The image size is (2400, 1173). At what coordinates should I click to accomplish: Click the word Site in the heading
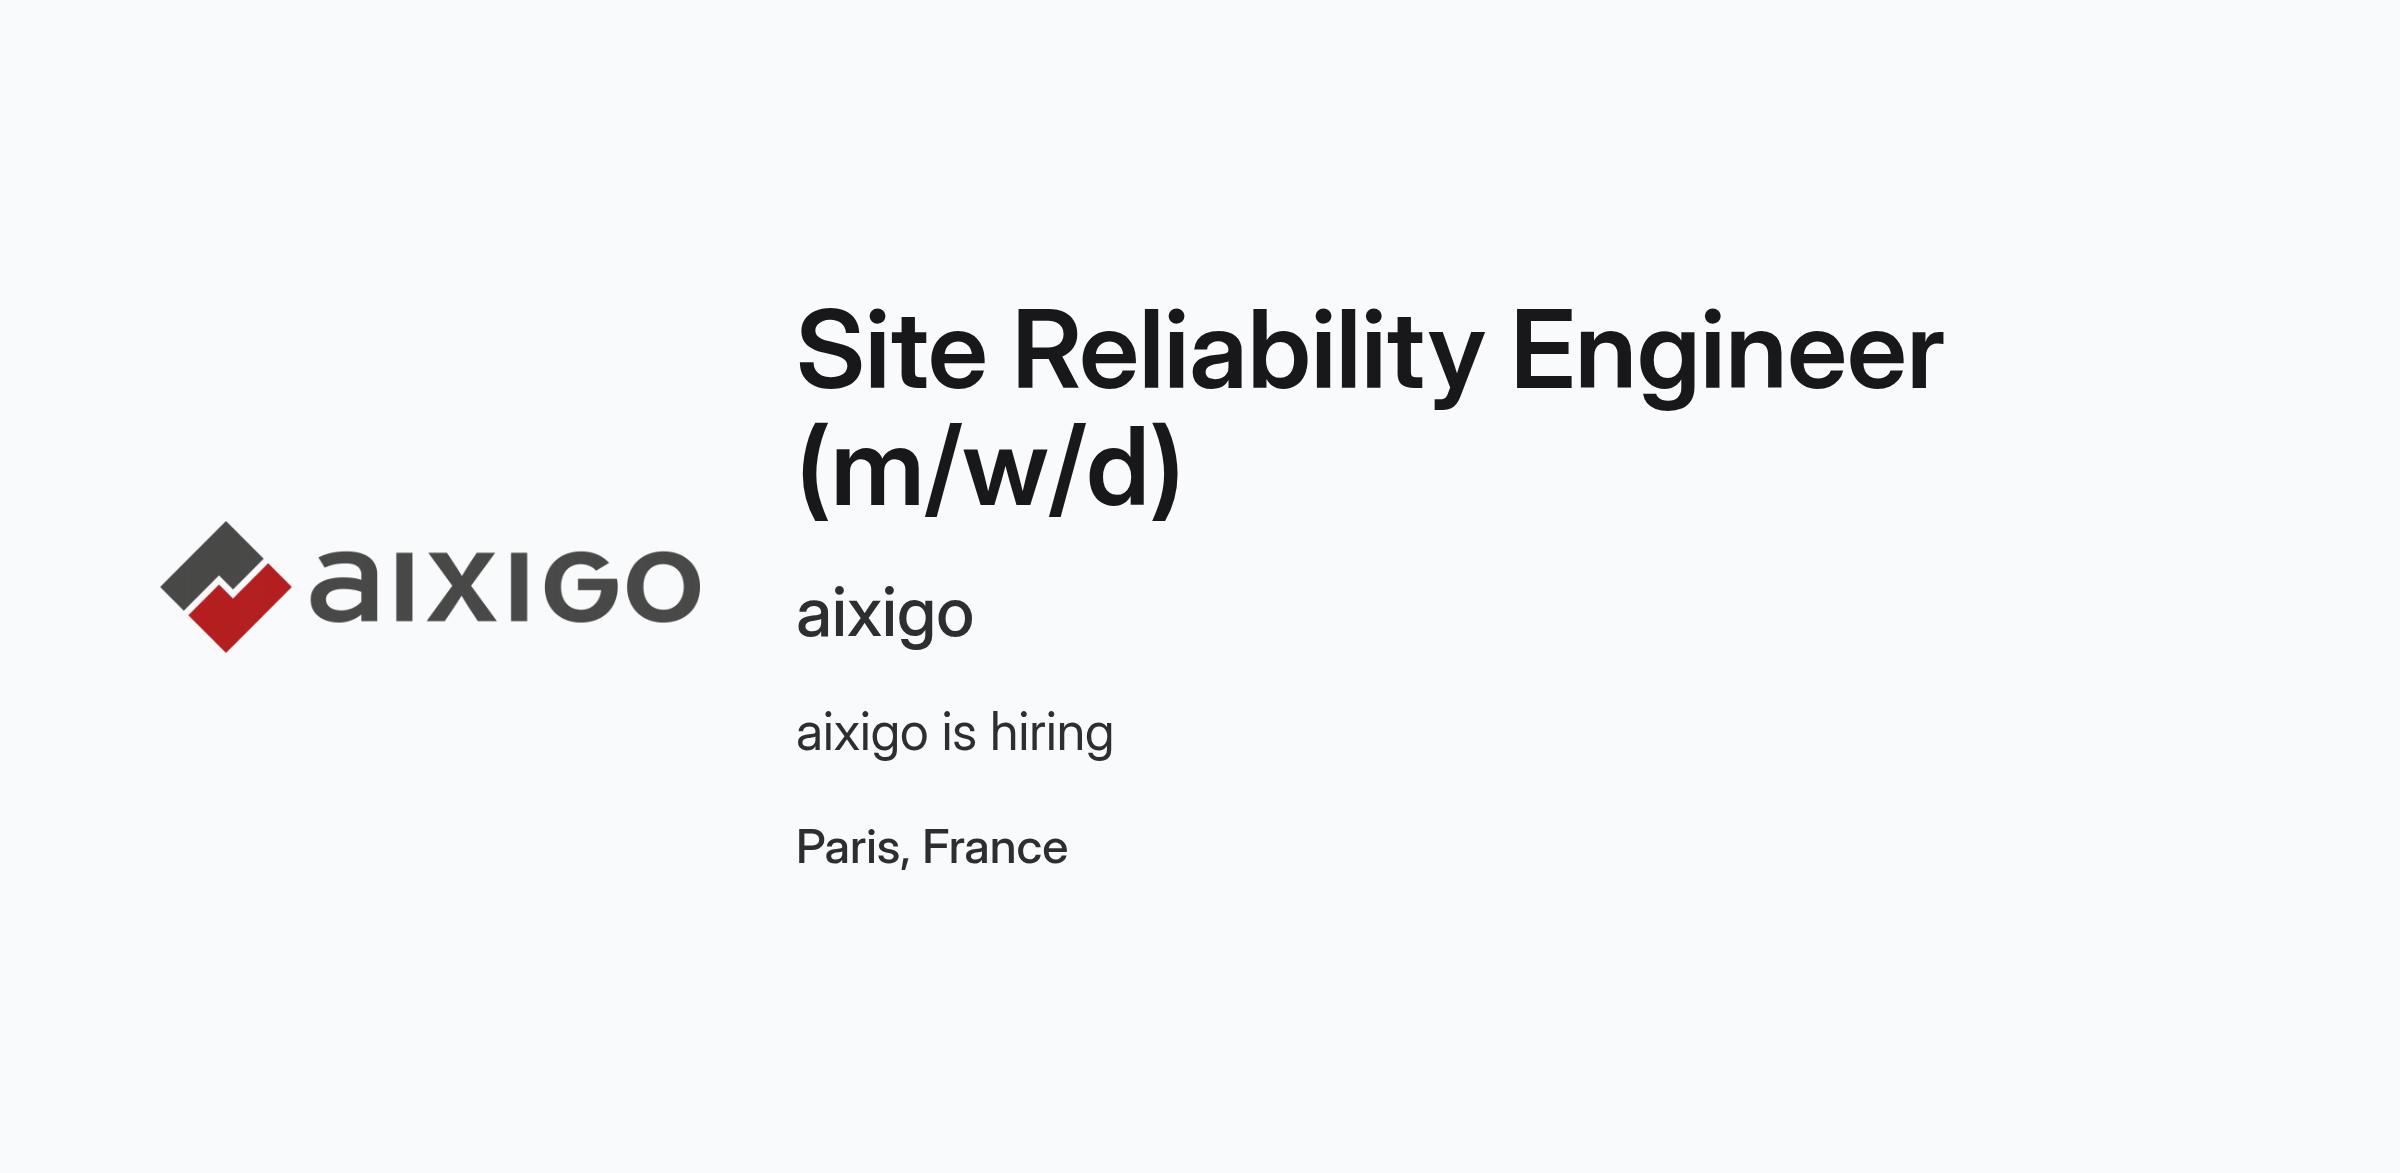coord(891,352)
